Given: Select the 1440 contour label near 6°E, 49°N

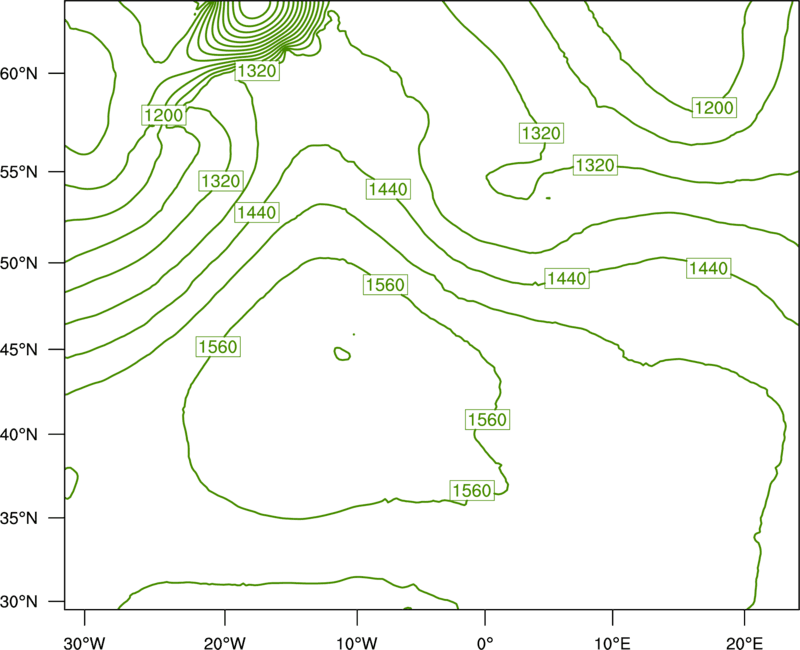Looking at the screenshot, I should tap(567, 279).
